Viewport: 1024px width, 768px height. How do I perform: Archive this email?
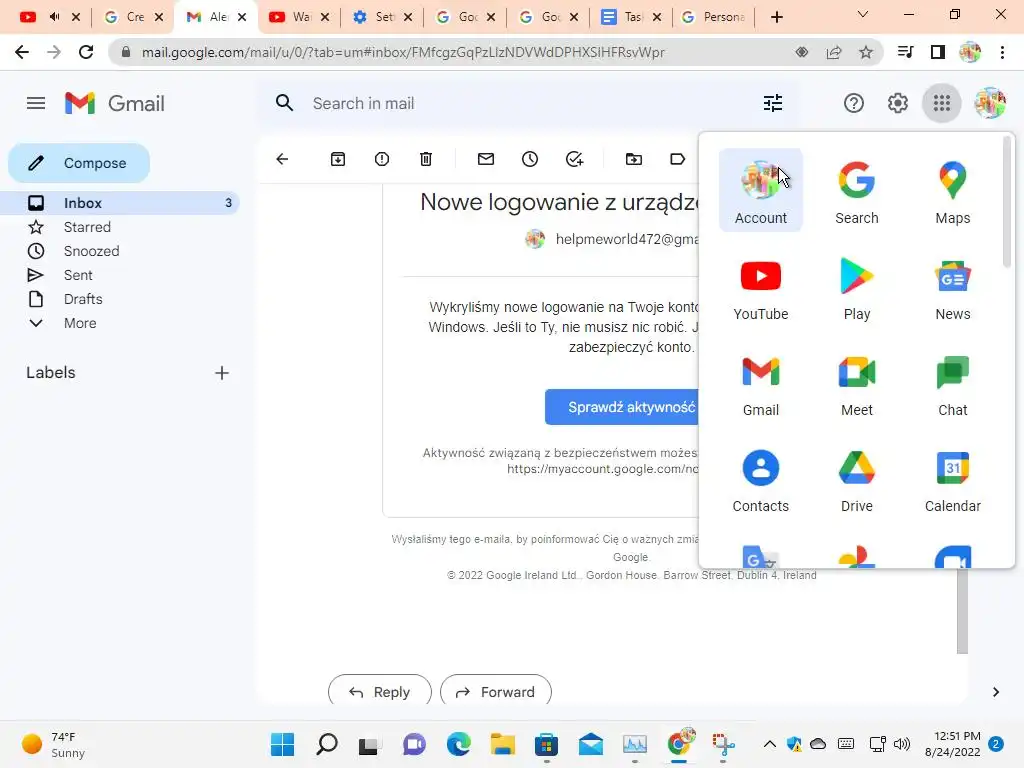tap(338, 159)
